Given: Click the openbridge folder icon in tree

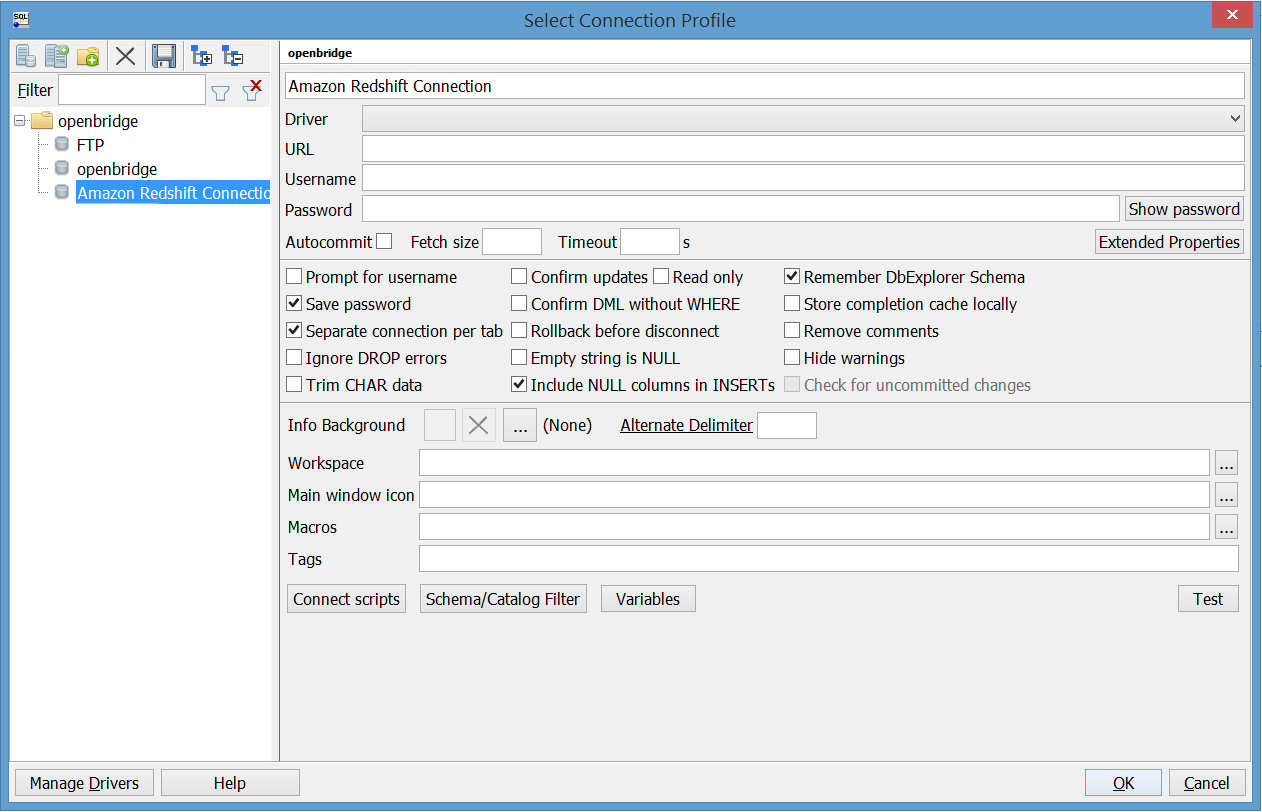Looking at the screenshot, I should point(42,121).
